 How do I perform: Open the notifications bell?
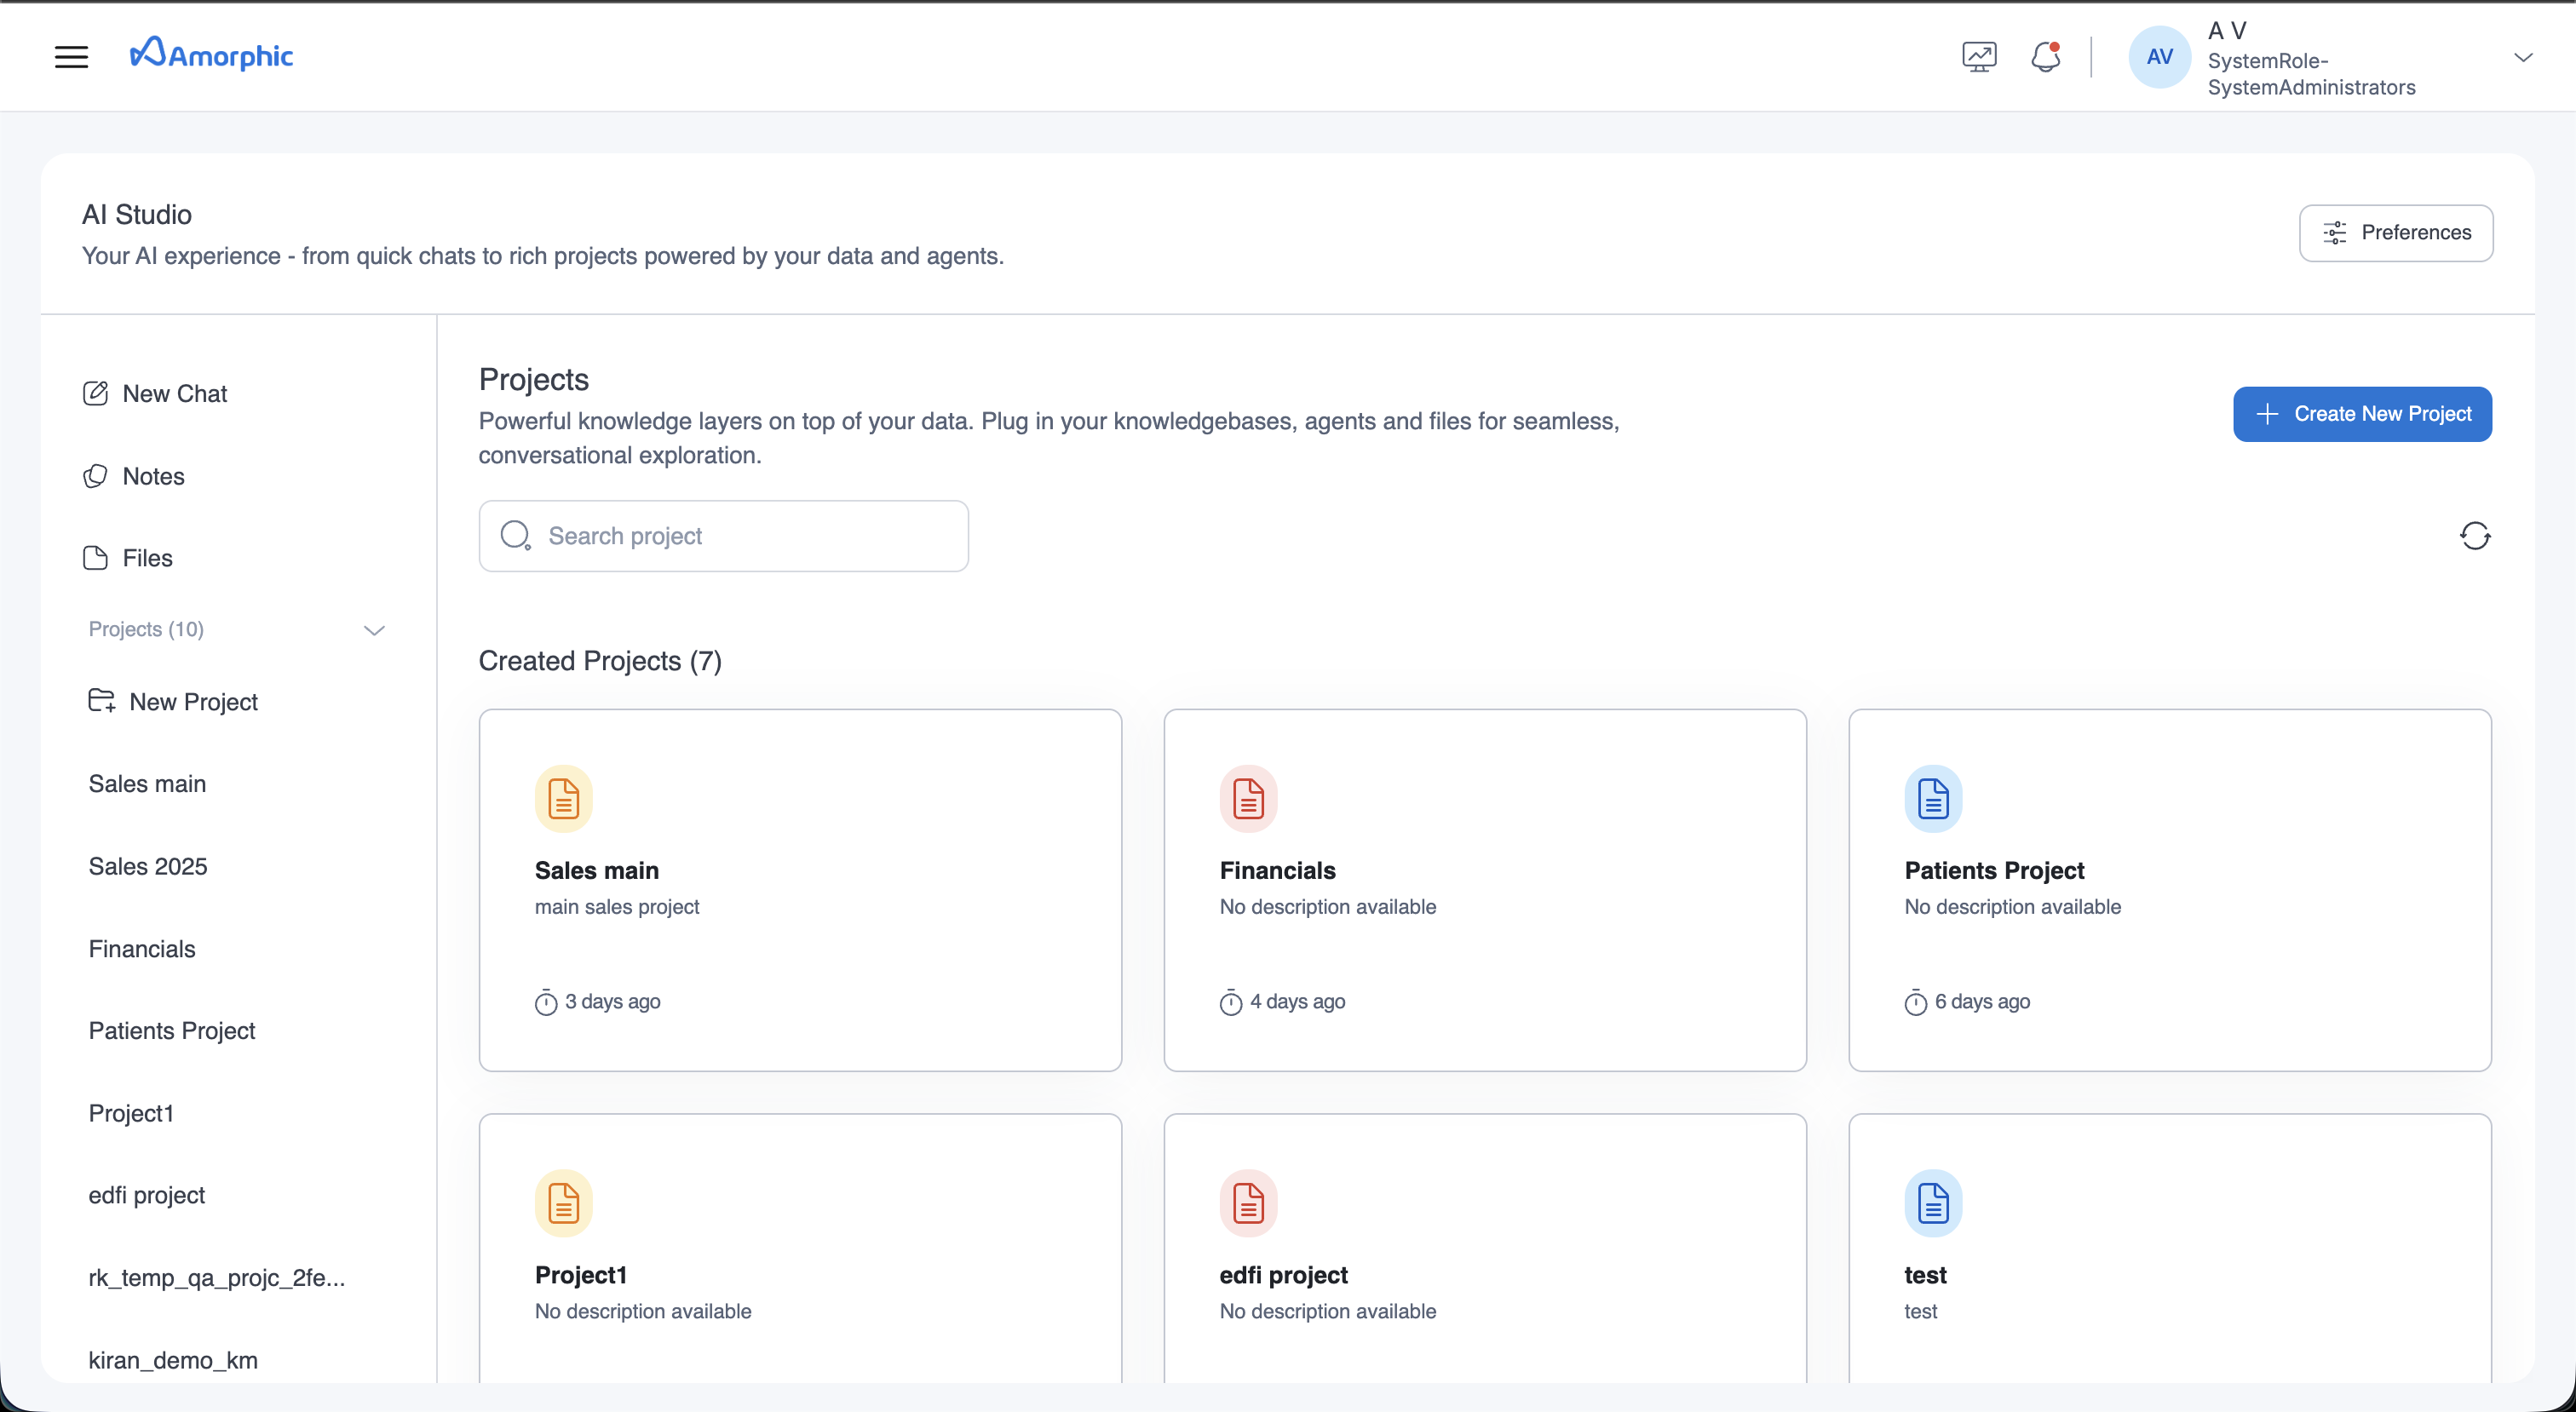[x=2045, y=57]
